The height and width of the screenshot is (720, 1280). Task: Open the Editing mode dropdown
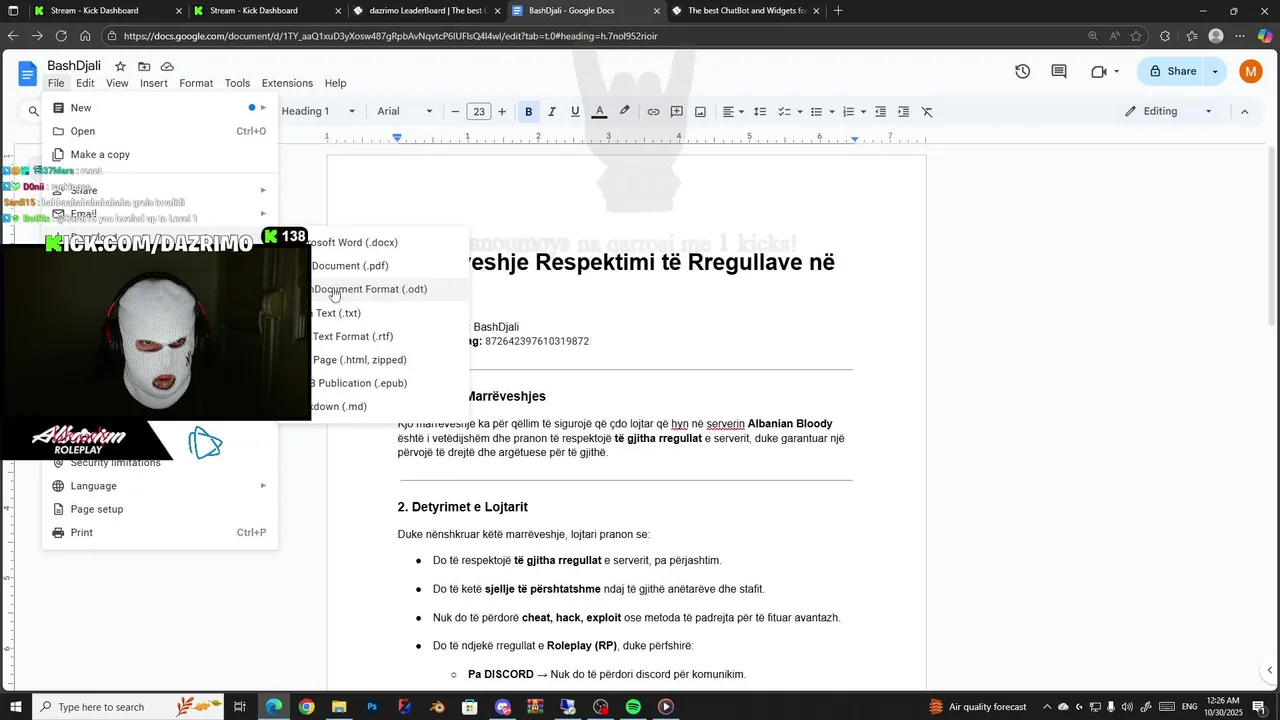[x=1168, y=111]
